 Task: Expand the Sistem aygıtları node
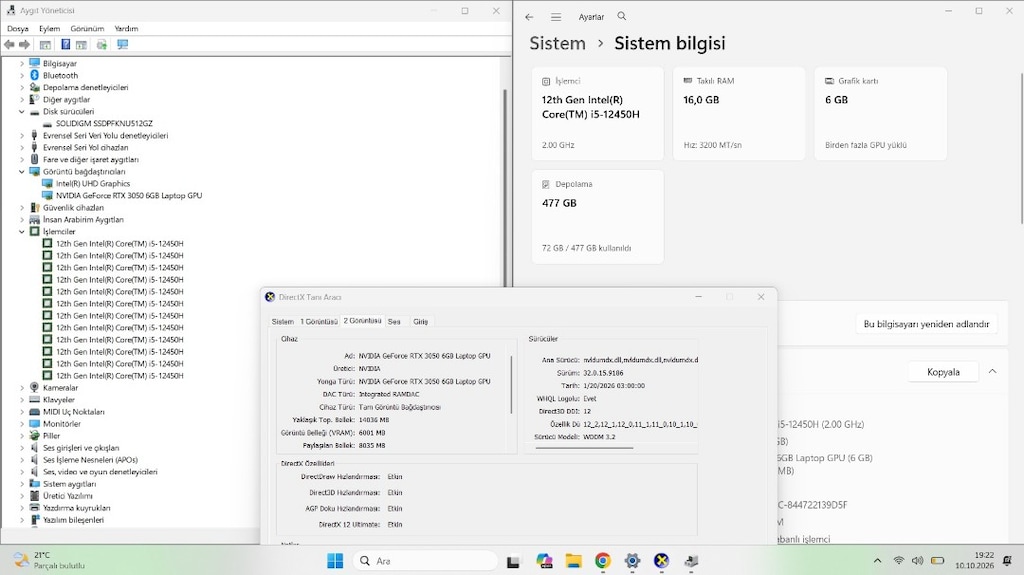click(x=22, y=484)
